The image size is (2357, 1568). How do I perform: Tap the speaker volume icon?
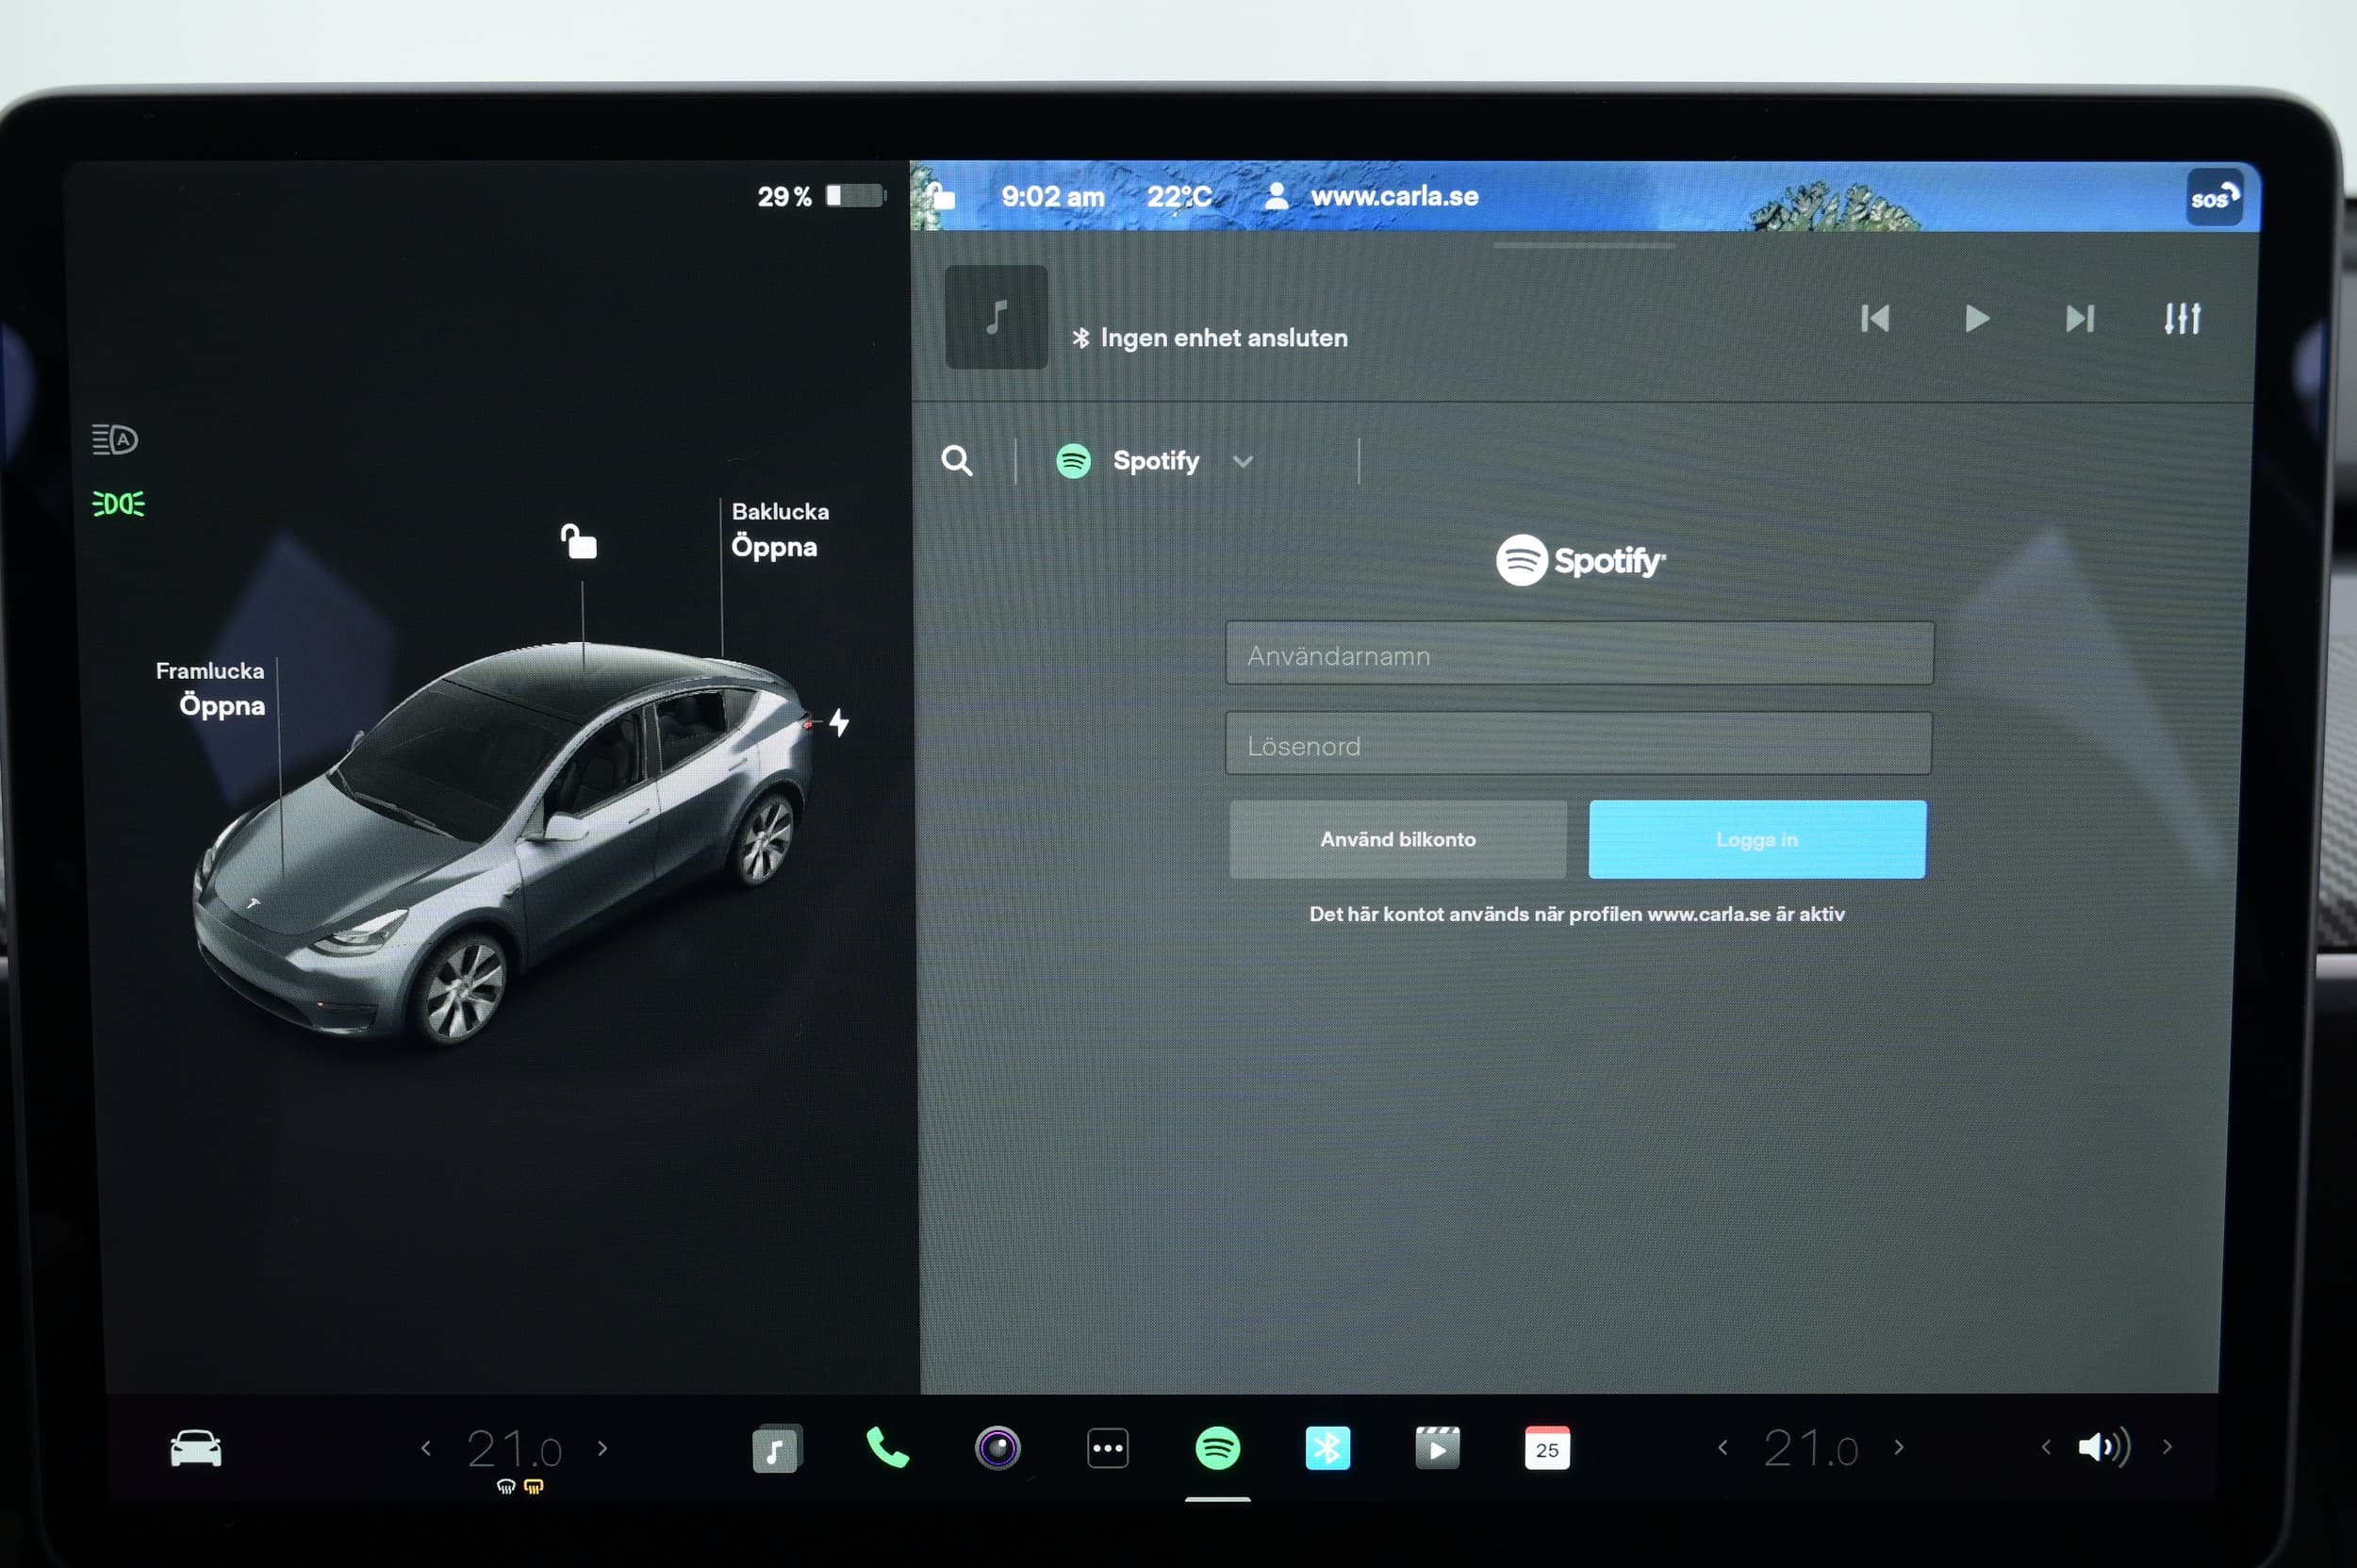tap(2103, 1447)
